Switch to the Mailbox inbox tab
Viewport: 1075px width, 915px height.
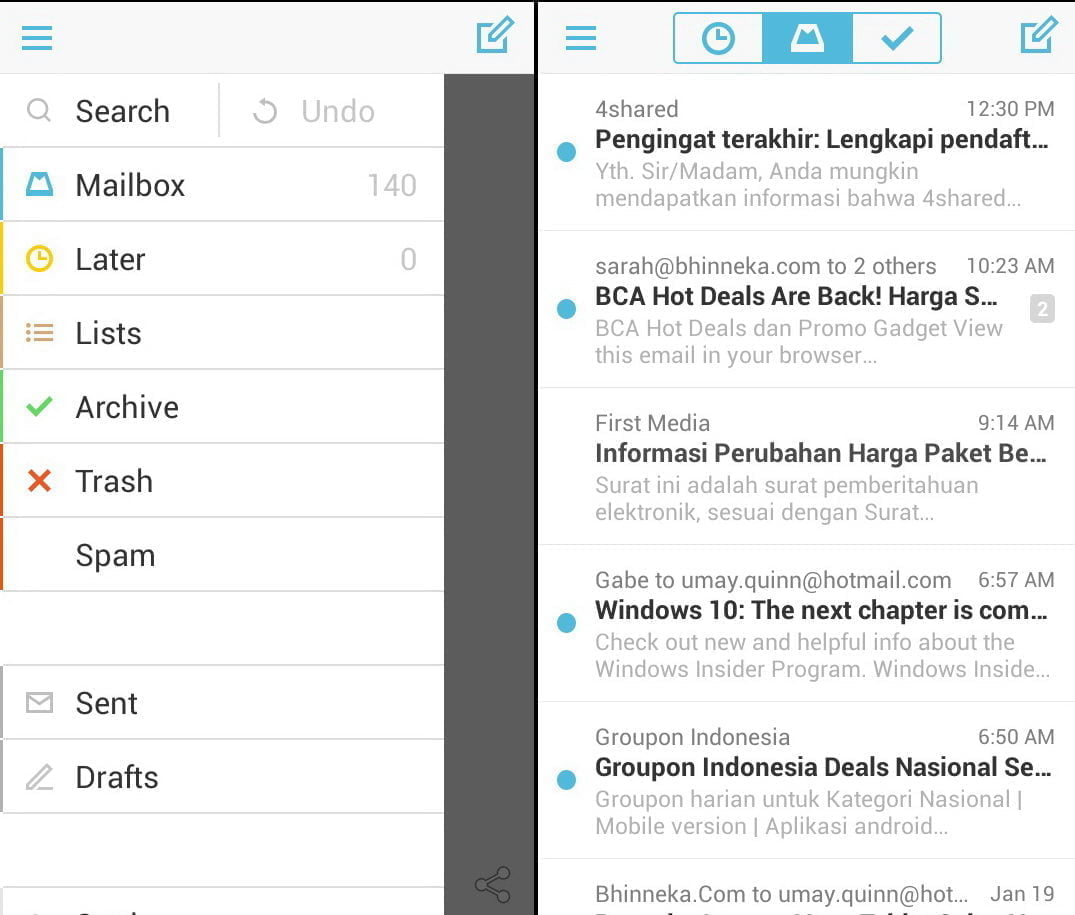807,38
